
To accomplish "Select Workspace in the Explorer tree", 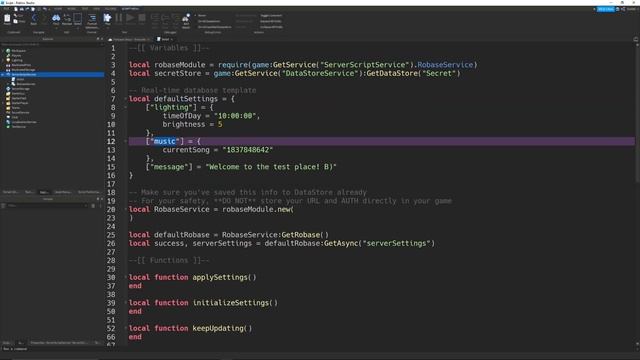I will [18, 51].
